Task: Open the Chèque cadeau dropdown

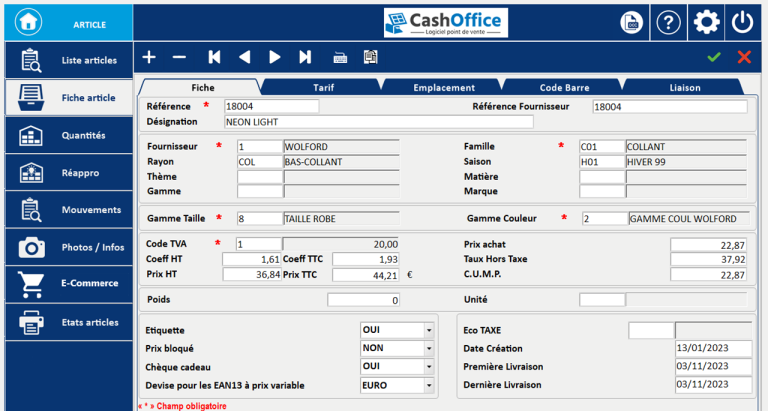Action: click(x=428, y=366)
